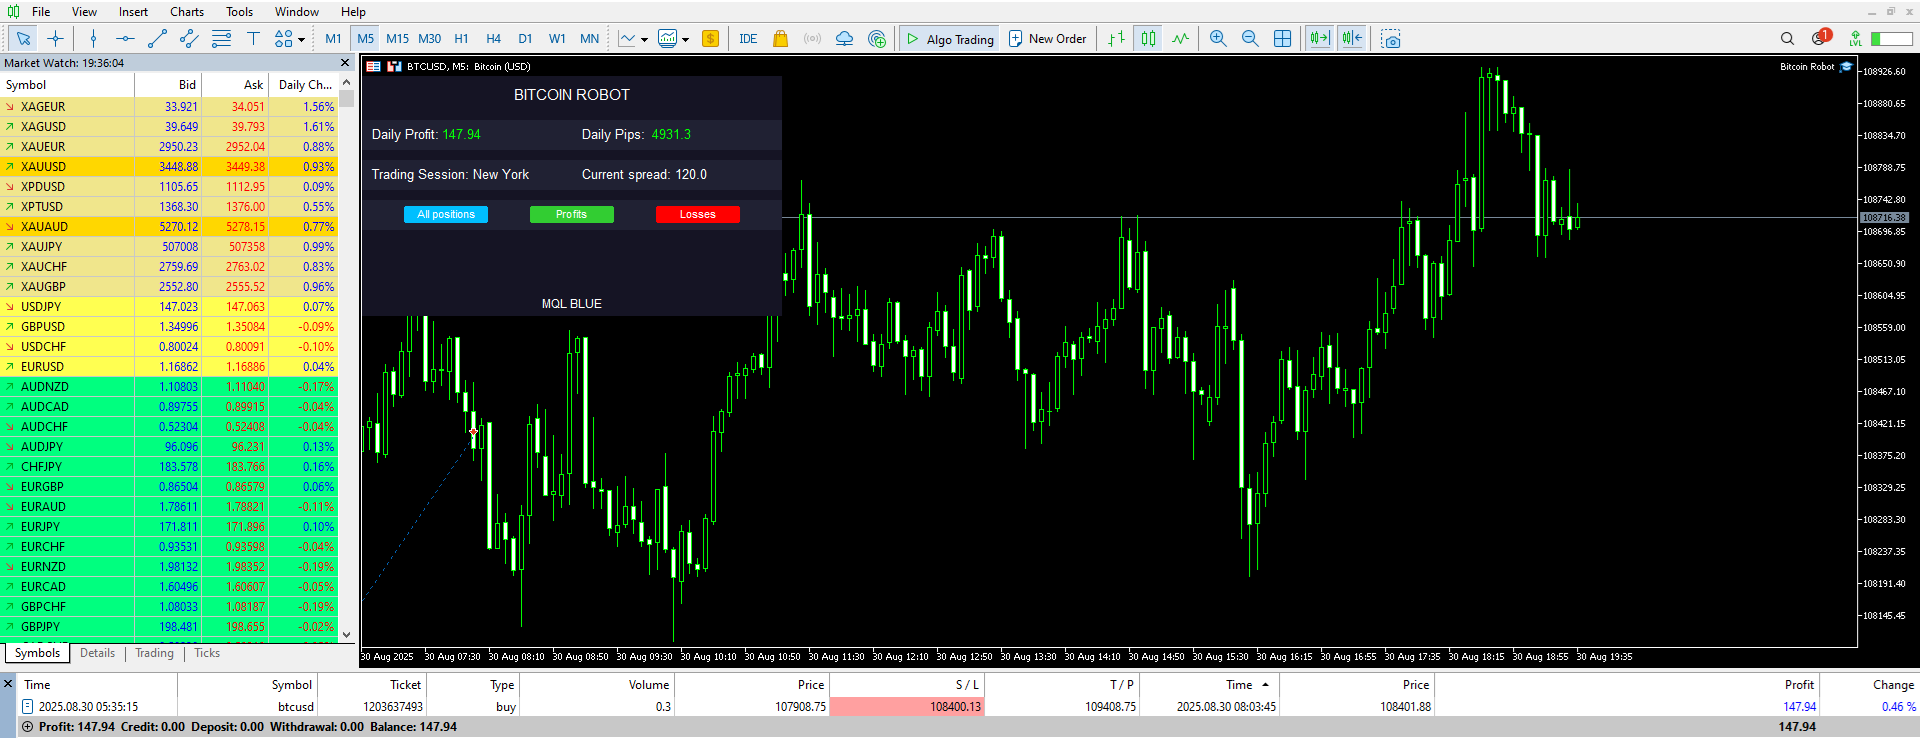This screenshot has height=738, width=1920.
Task: Open the shapes objects dropdown
Action: (x=289, y=39)
